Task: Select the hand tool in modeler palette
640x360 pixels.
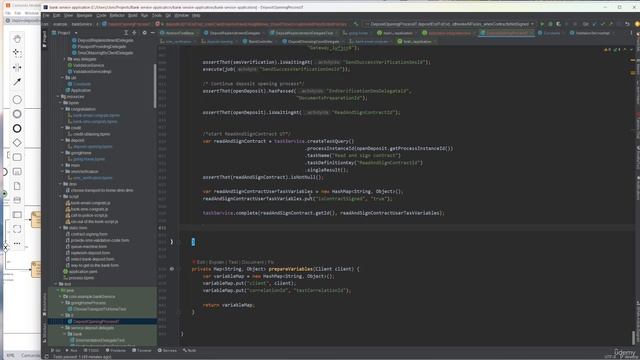Action: (x=17, y=39)
